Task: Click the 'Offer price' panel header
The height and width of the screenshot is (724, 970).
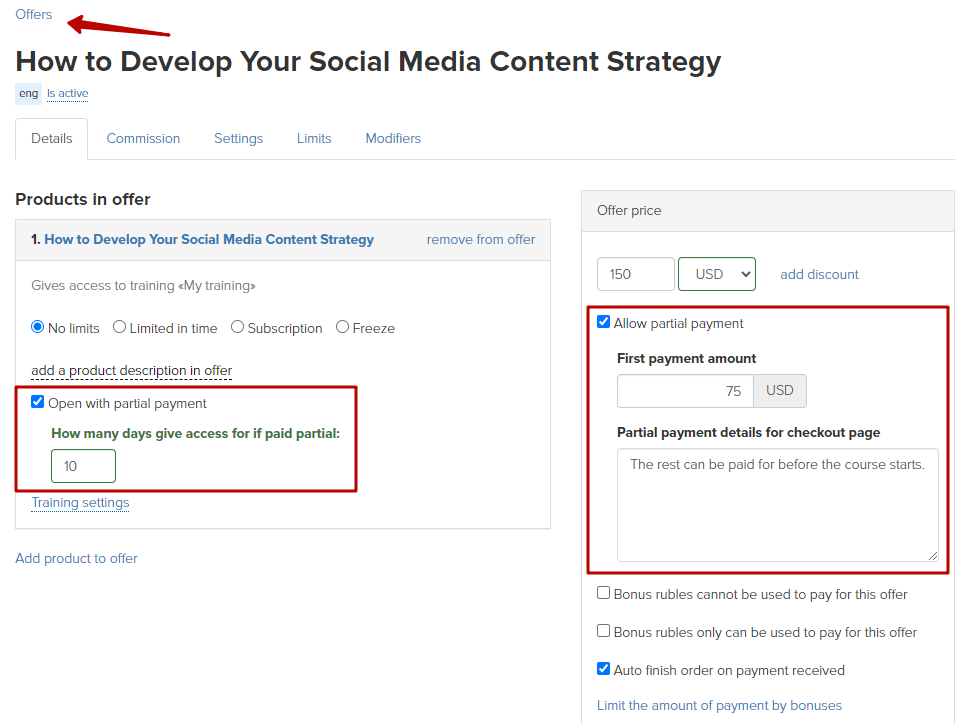Action: [768, 211]
